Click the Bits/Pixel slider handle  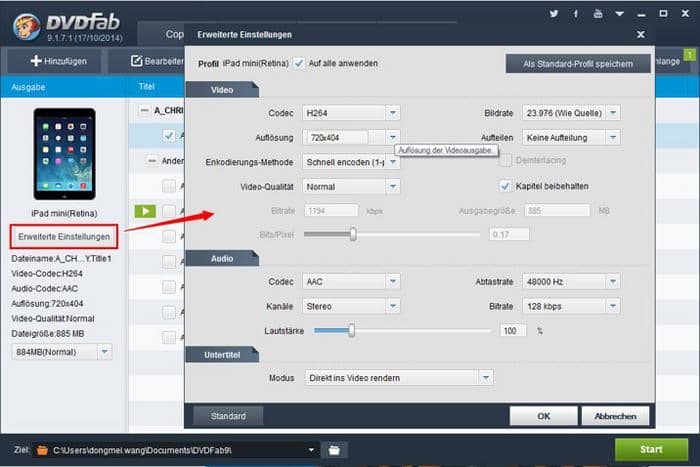(353, 234)
